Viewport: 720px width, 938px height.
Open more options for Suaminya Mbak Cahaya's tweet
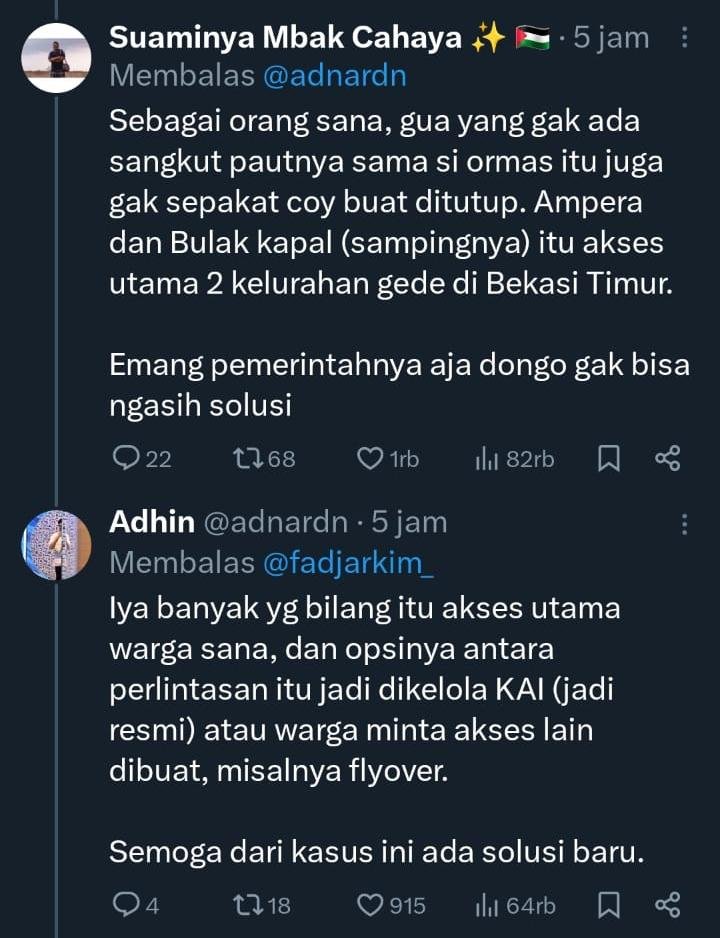click(x=685, y=38)
